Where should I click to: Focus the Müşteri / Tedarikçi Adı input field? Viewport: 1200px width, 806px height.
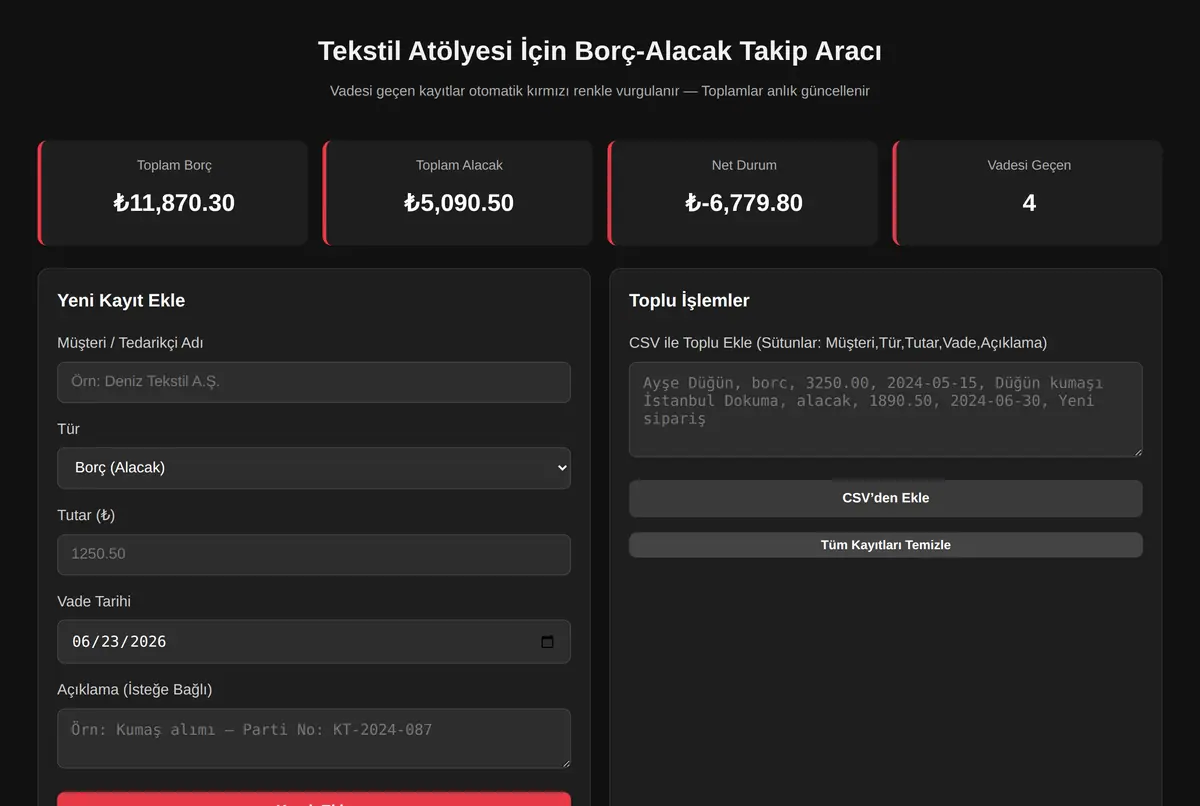[314, 382]
